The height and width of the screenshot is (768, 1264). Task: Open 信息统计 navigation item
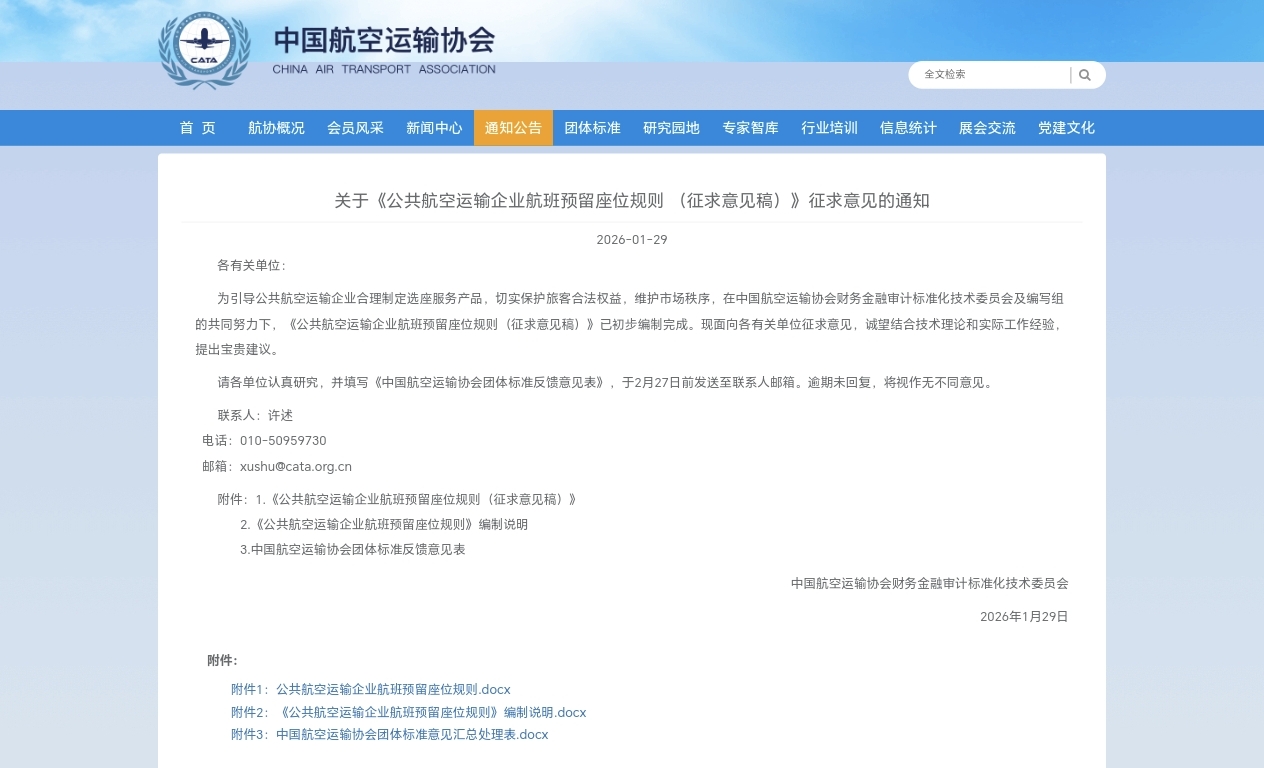tap(908, 128)
